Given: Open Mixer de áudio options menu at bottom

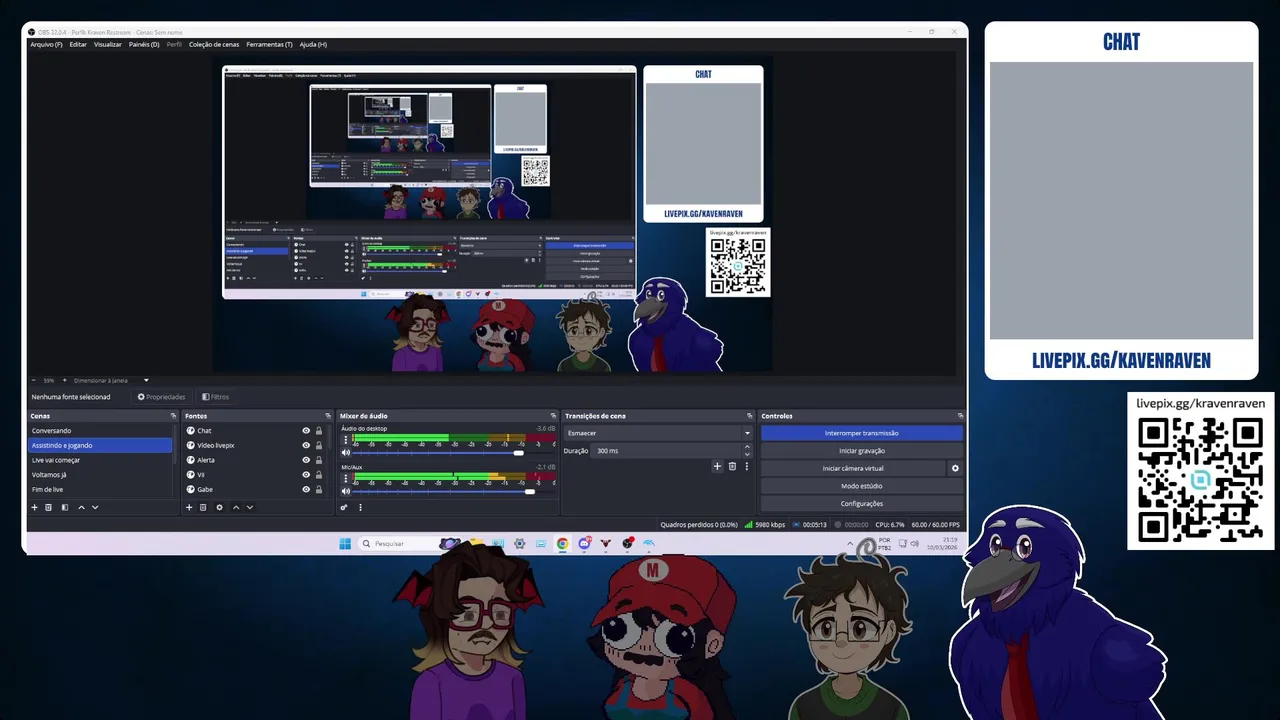Looking at the screenshot, I should pyautogui.click(x=360, y=507).
